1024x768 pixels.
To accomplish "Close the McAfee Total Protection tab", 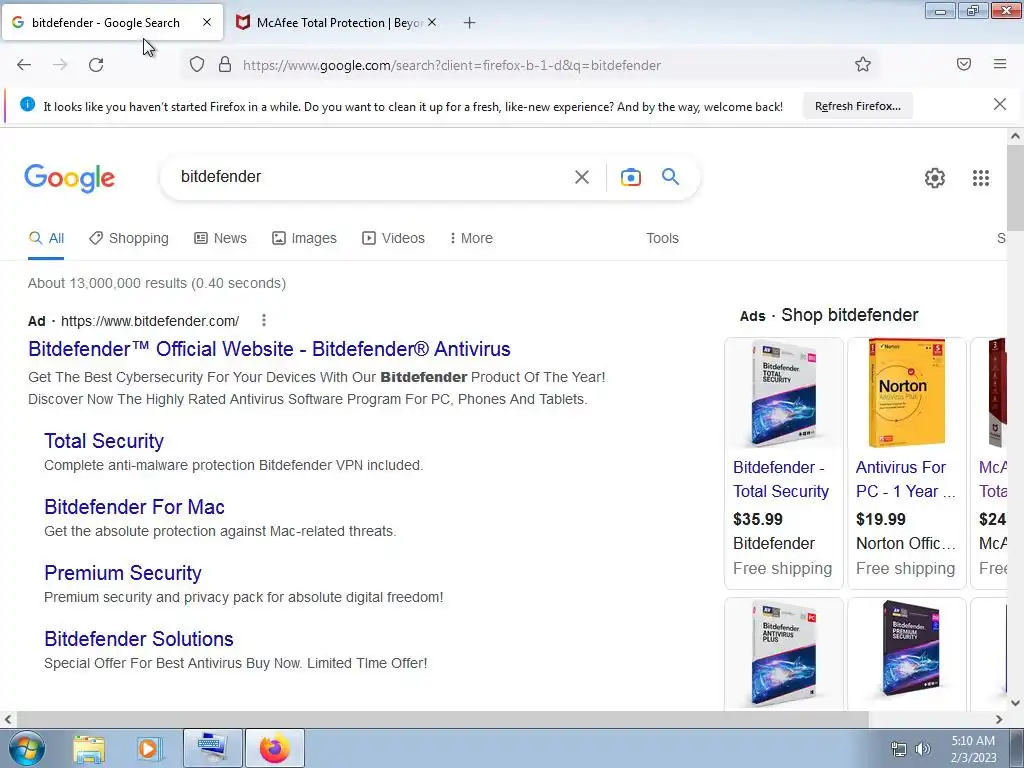I will tap(432, 22).
